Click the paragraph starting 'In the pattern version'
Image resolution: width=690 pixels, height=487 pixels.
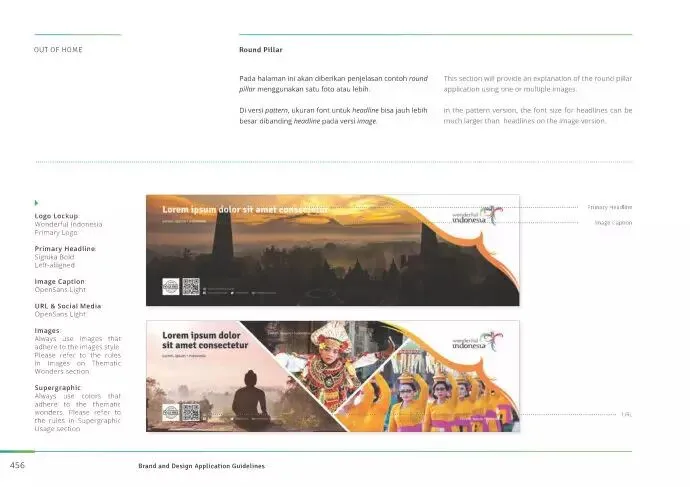[538, 116]
